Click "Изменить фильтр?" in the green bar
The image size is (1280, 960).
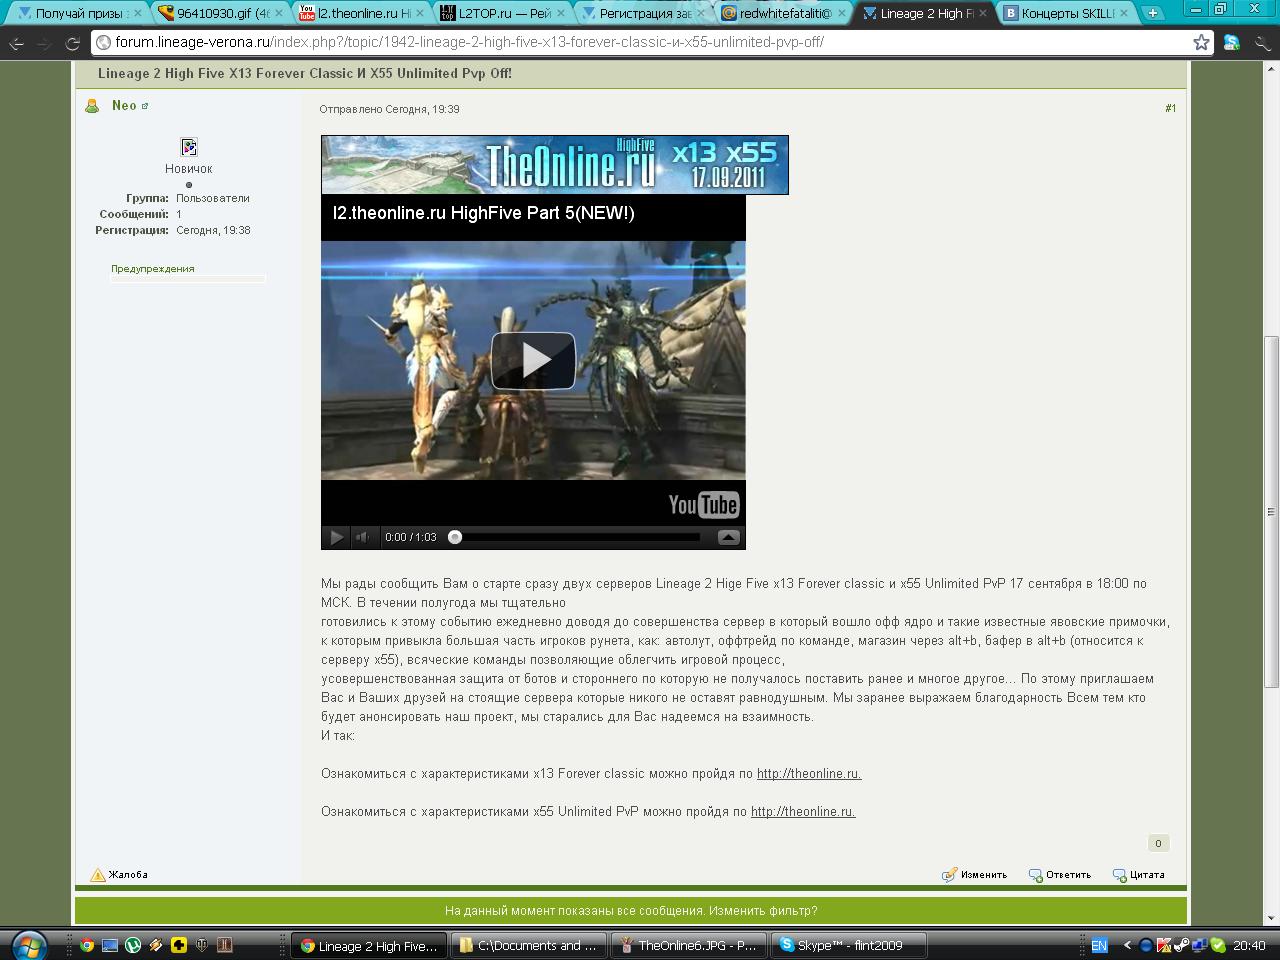pyautogui.click(x=764, y=910)
